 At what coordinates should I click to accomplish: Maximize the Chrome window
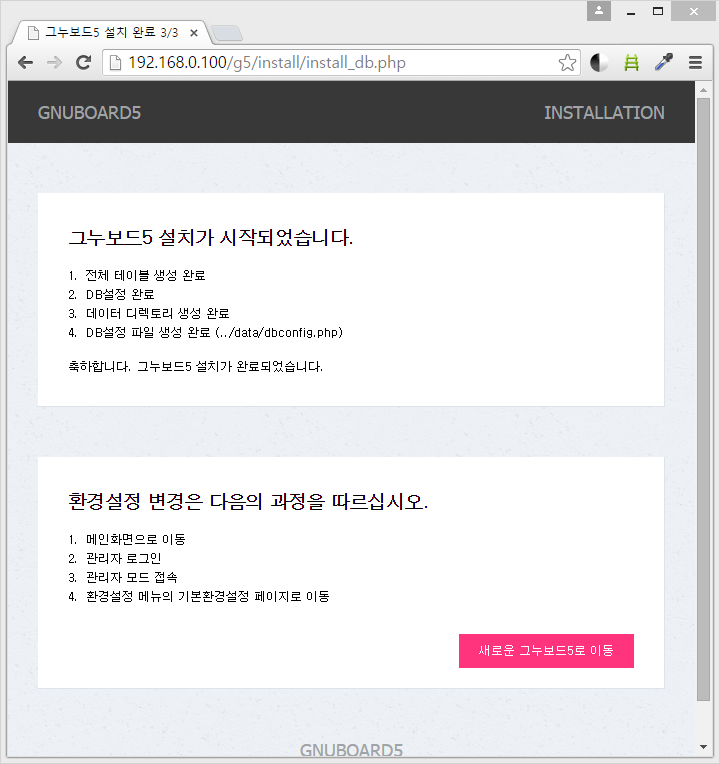[x=658, y=11]
